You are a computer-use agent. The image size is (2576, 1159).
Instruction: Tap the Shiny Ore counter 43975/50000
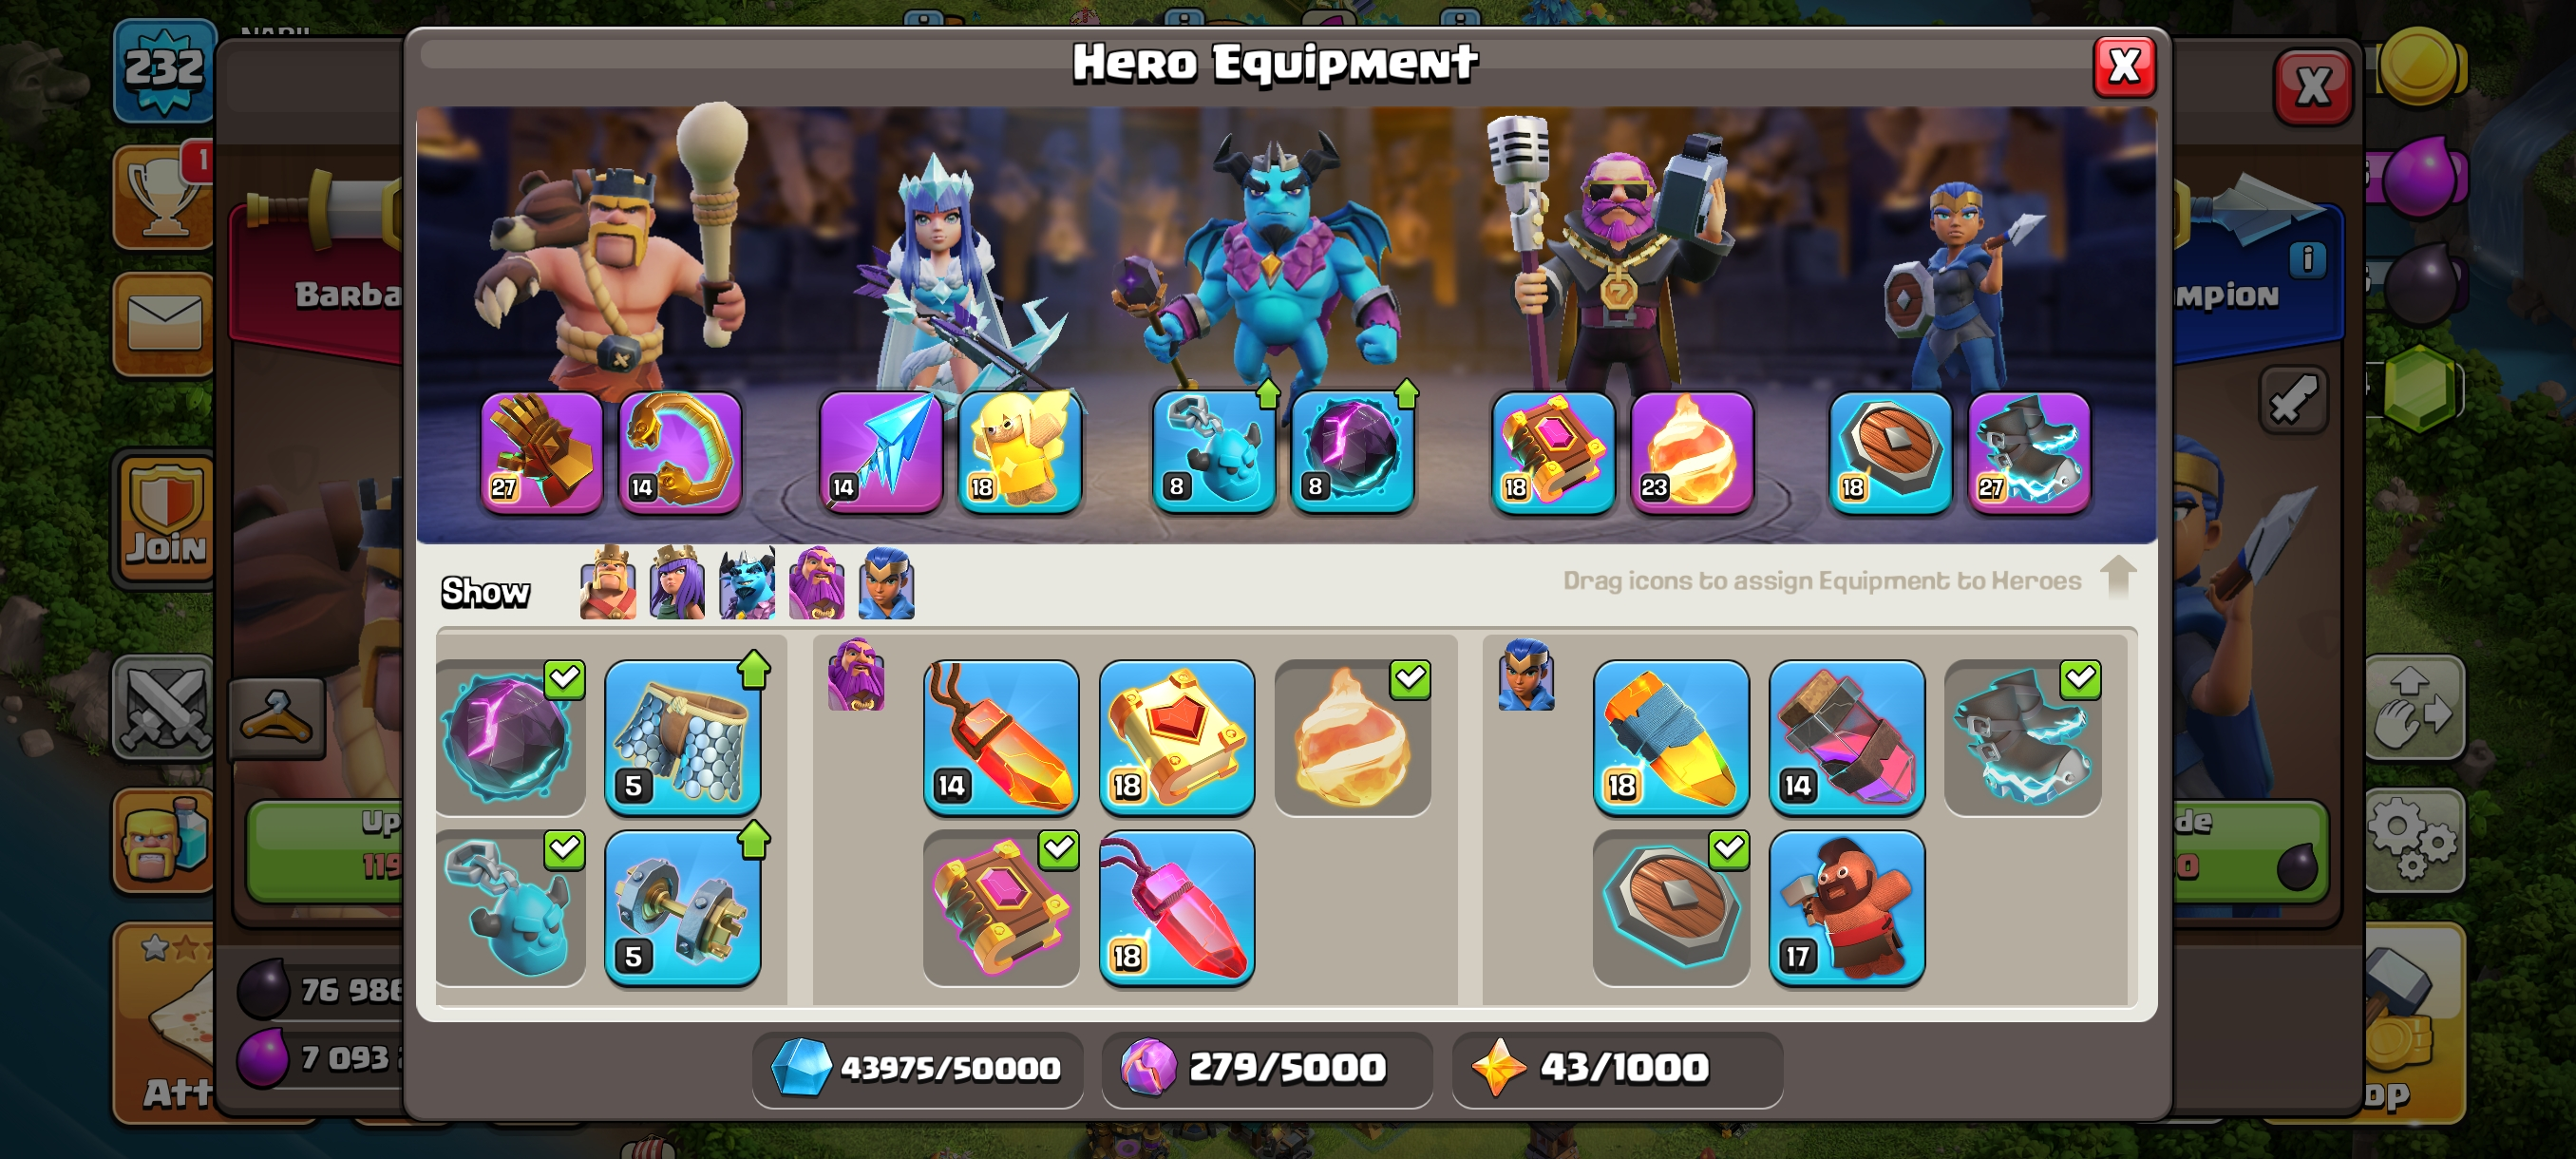click(917, 1068)
